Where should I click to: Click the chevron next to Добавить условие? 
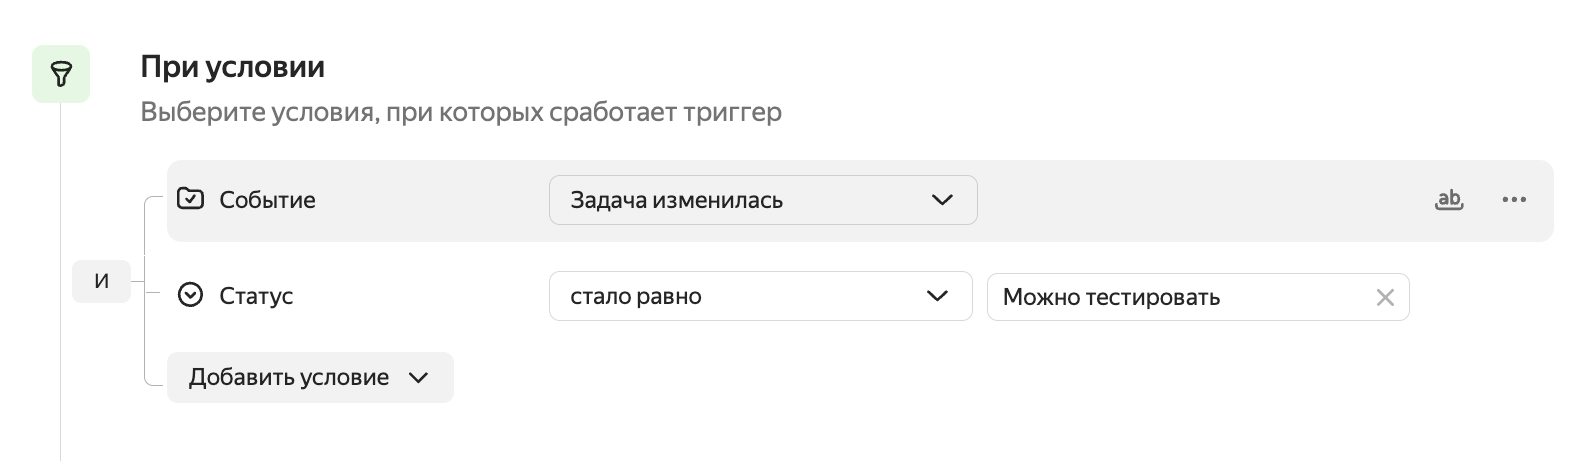(419, 378)
